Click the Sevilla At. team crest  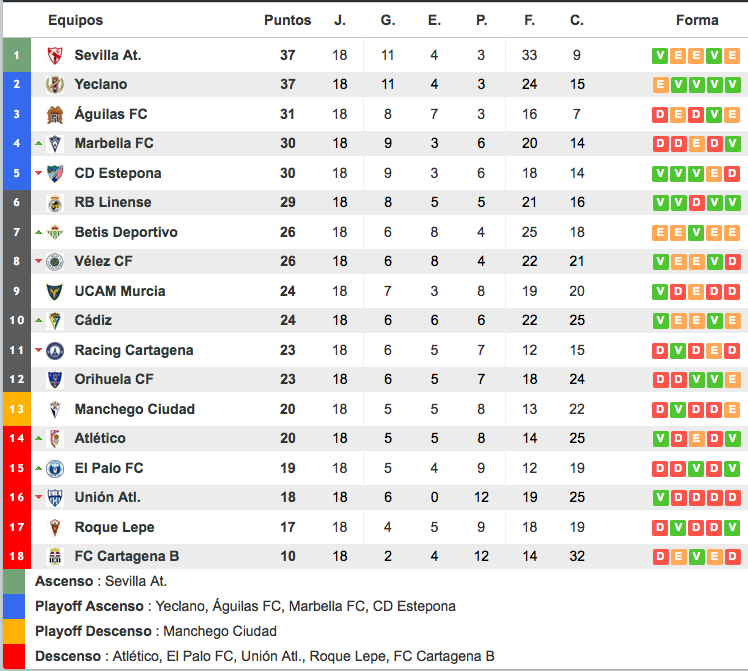[x=55, y=56]
